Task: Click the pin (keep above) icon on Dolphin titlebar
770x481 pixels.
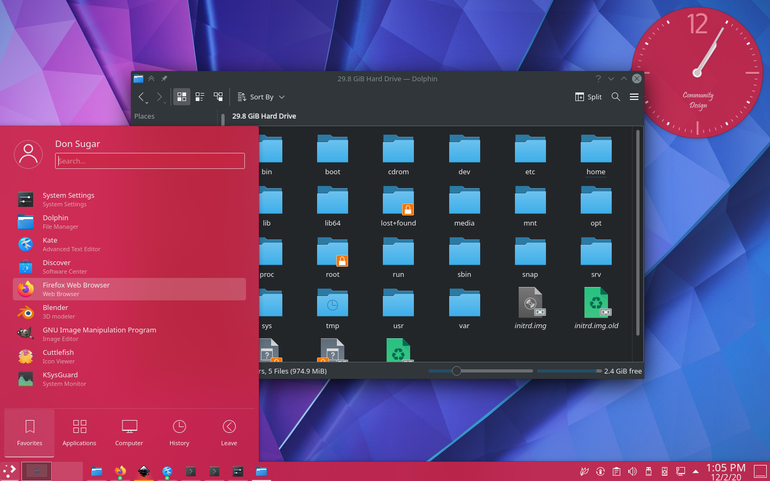Action: coord(164,79)
